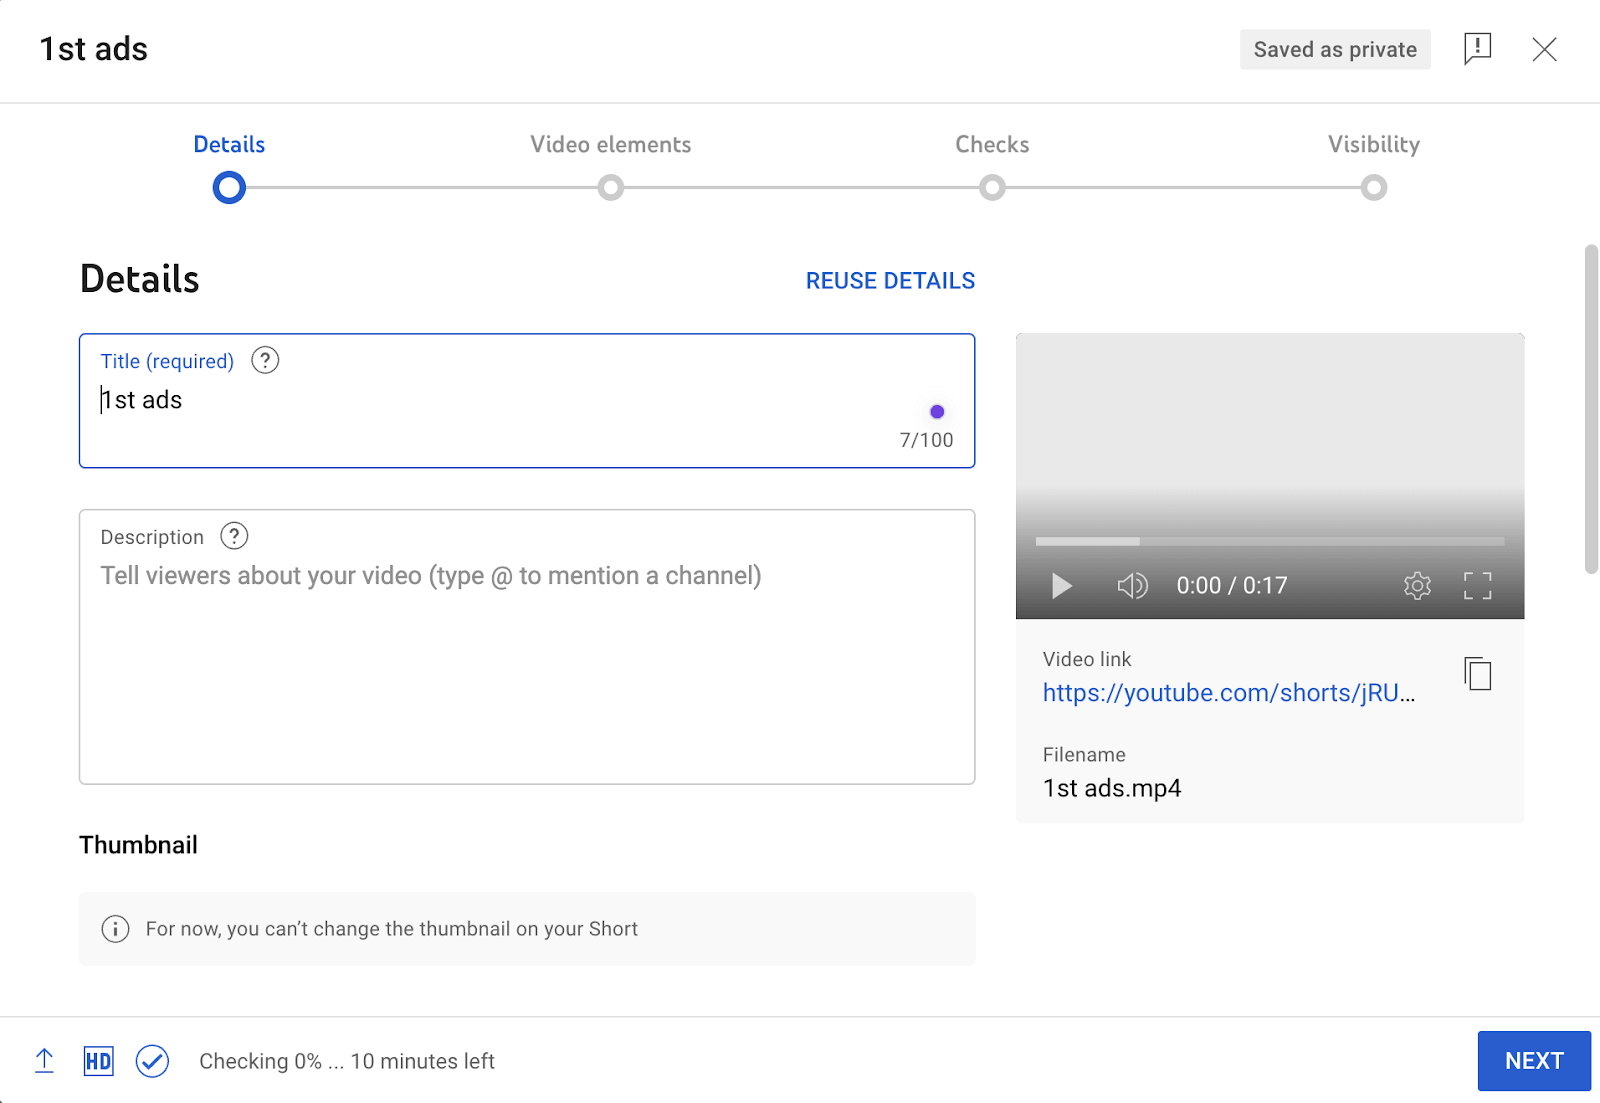
Task: Click the upload complete arrow icon
Action: (x=44, y=1061)
